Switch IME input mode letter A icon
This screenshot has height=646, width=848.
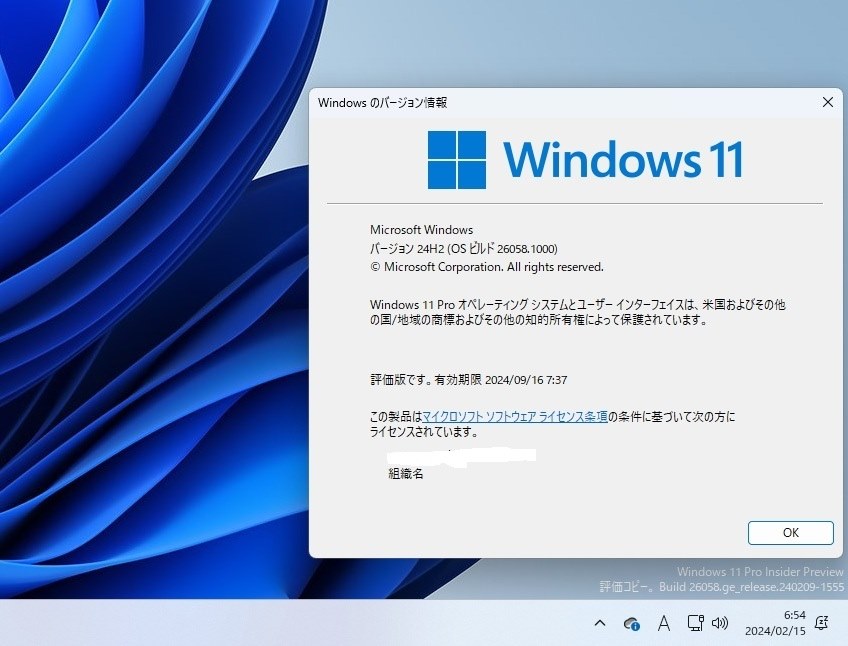[664, 623]
